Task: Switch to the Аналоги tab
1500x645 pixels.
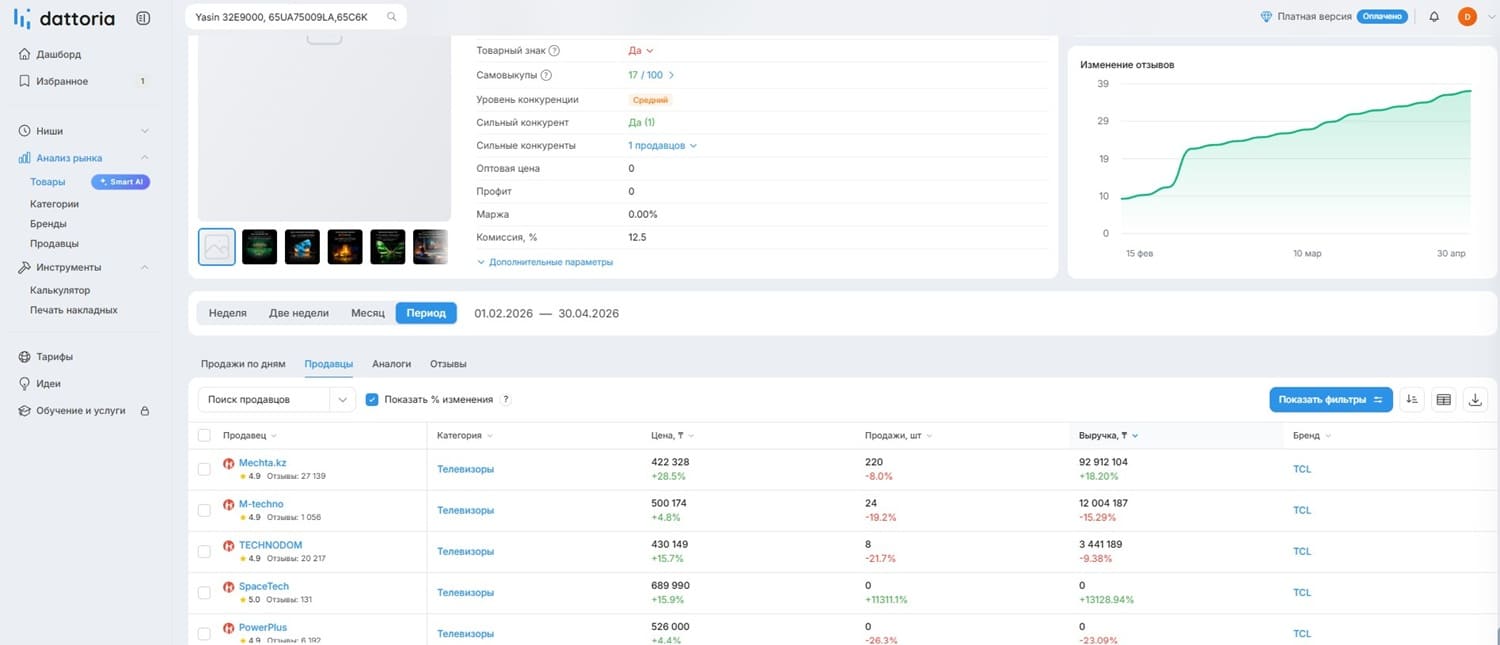Action: (x=392, y=364)
